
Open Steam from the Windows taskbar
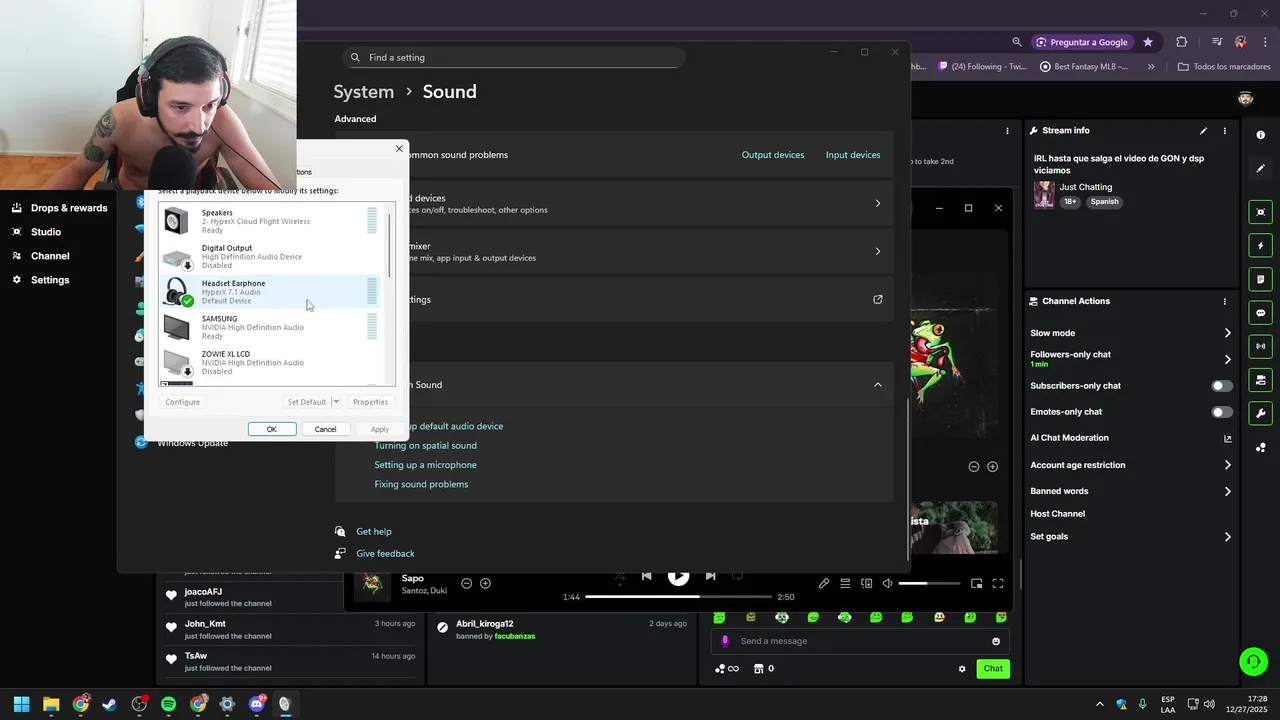110,704
